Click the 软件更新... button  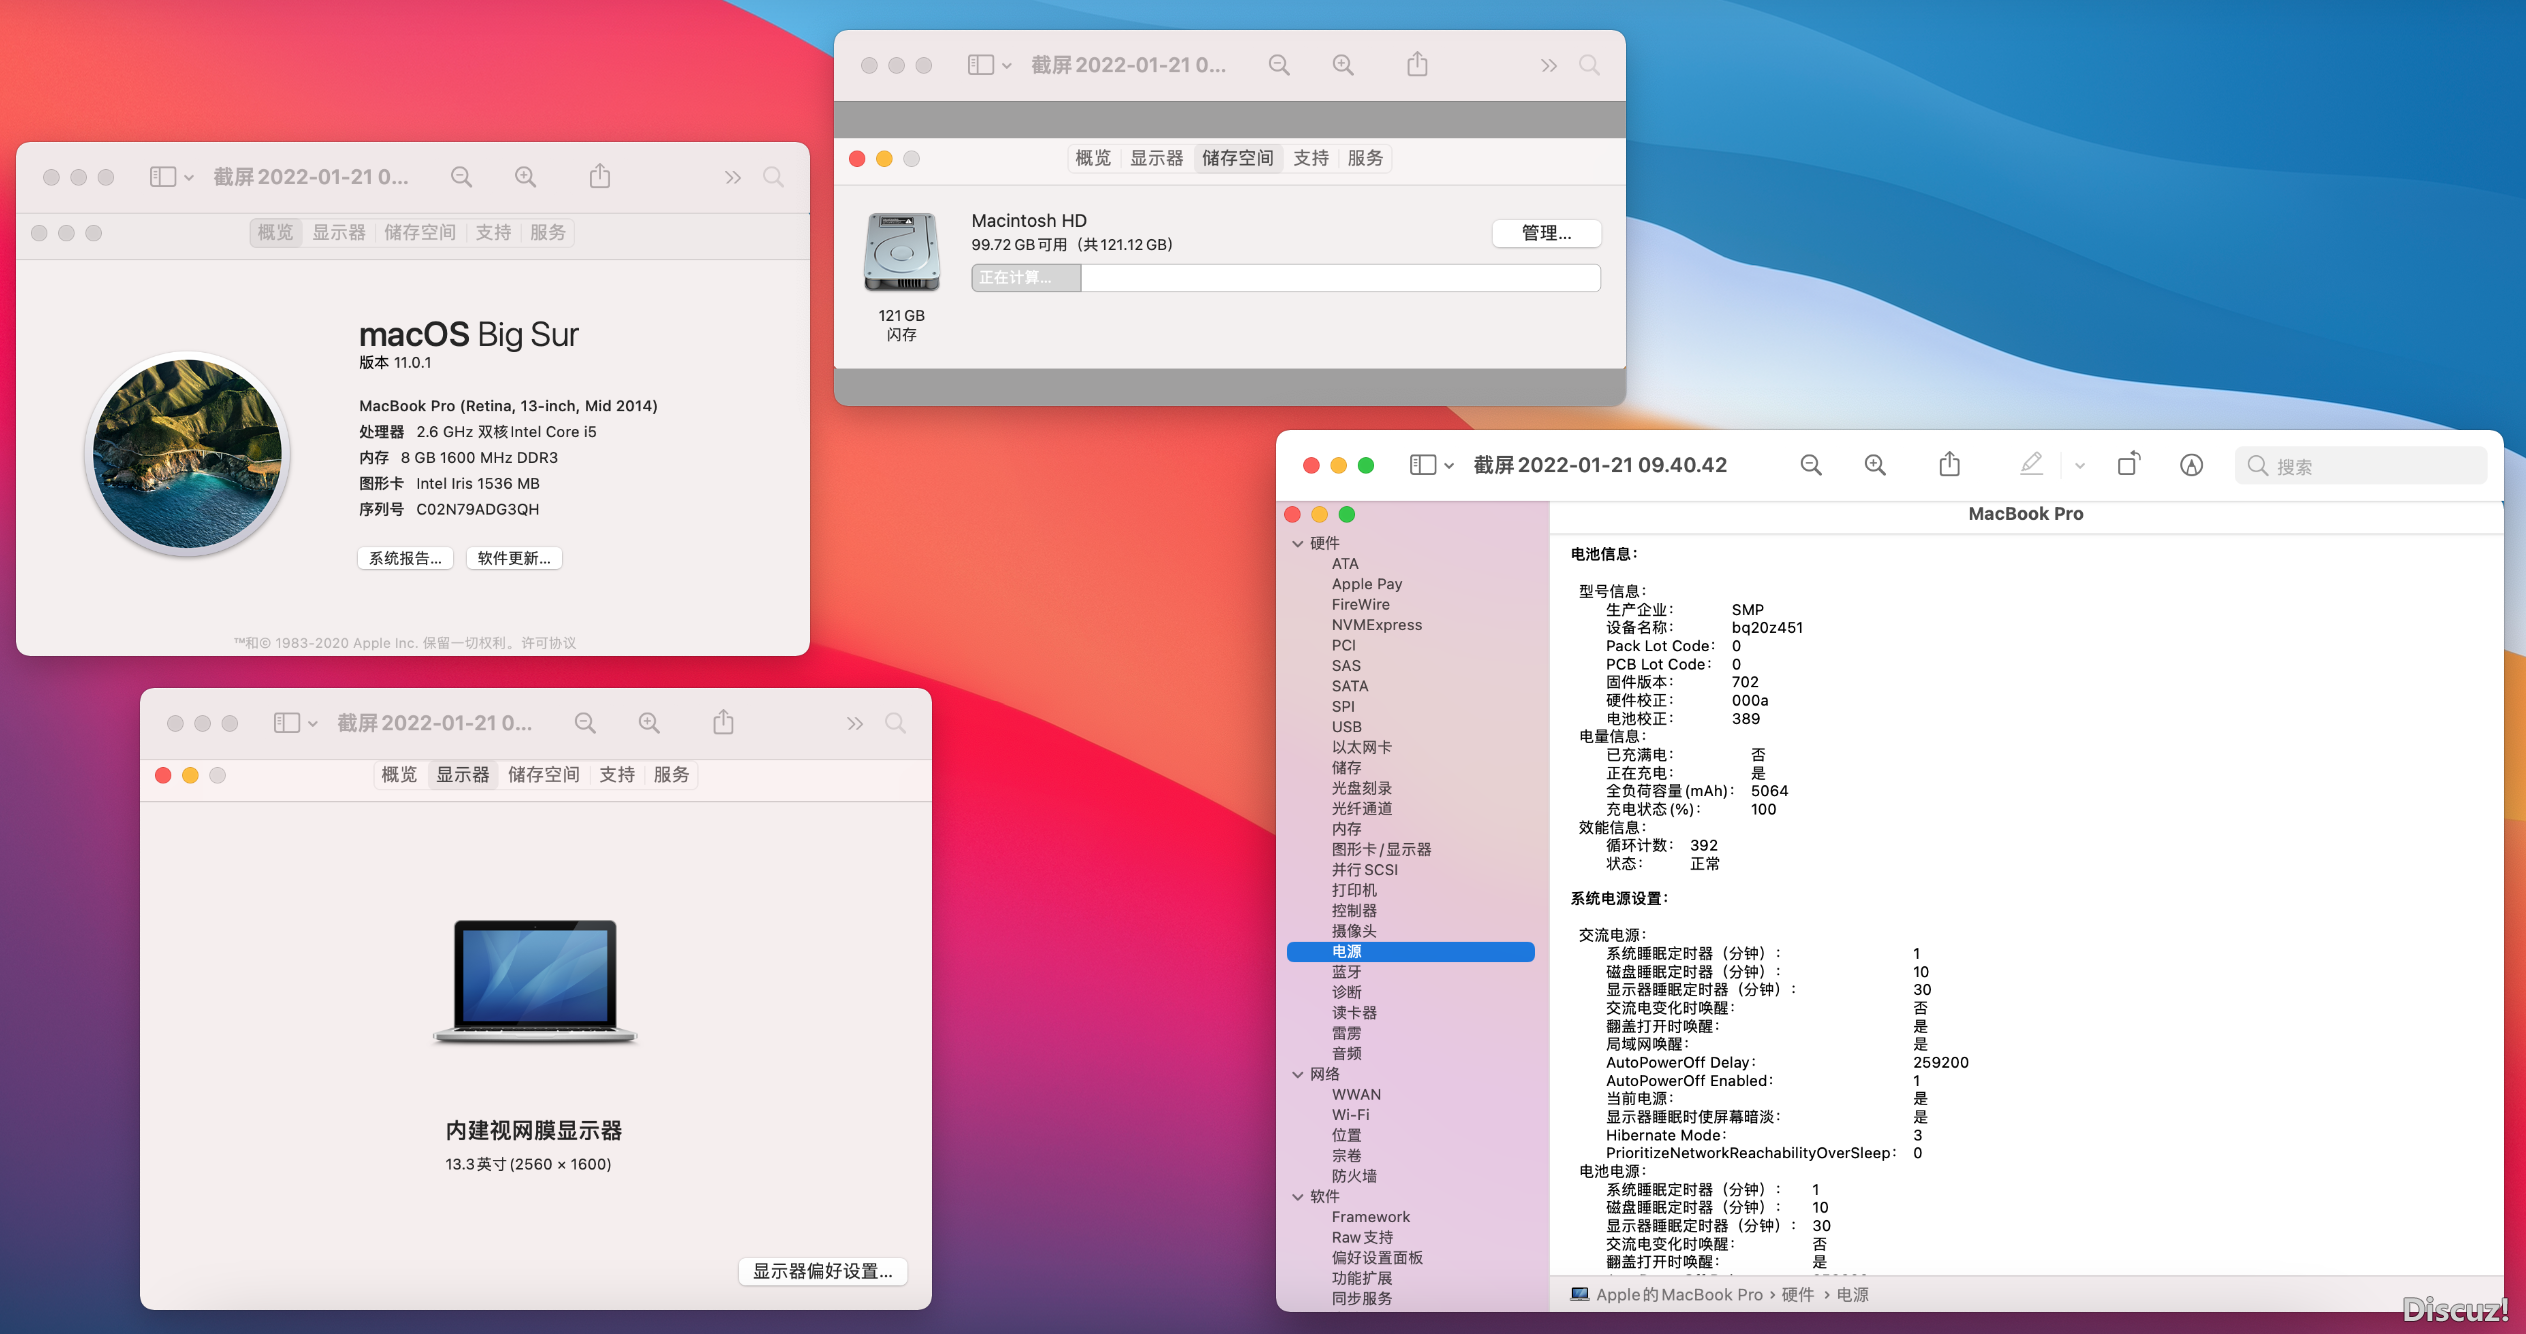click(x=514, y=558)
